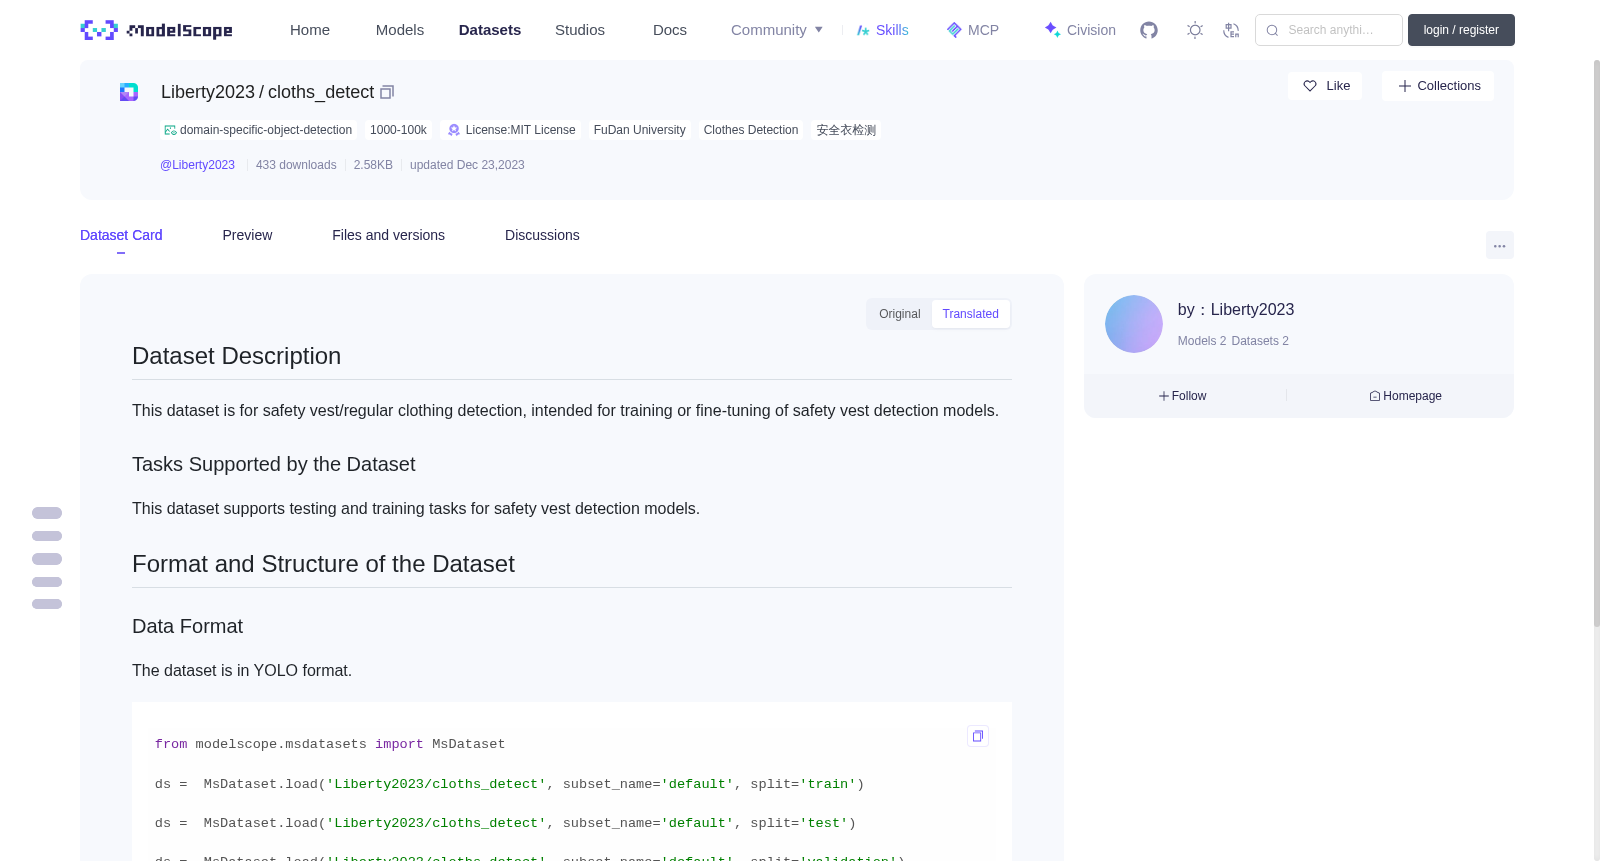Image resolution: width=1600 pixels, height=861 pixels.
Task: Open the ModelScope logo home link
Action: coord(156,30)
